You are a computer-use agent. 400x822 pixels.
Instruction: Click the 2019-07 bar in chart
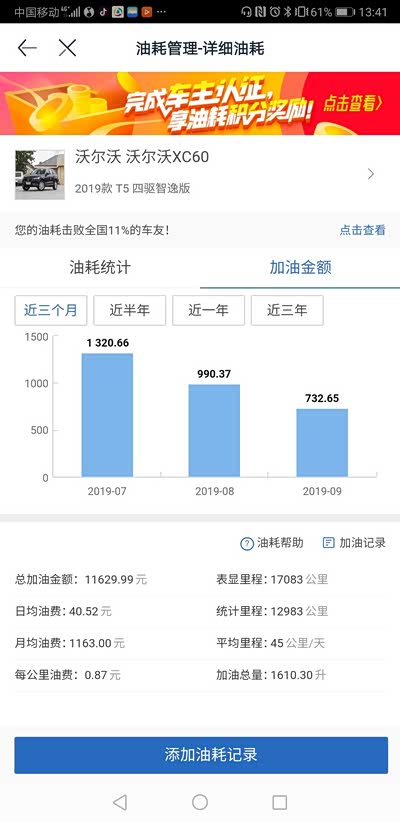pyautogui.click(x=107, y=415)
